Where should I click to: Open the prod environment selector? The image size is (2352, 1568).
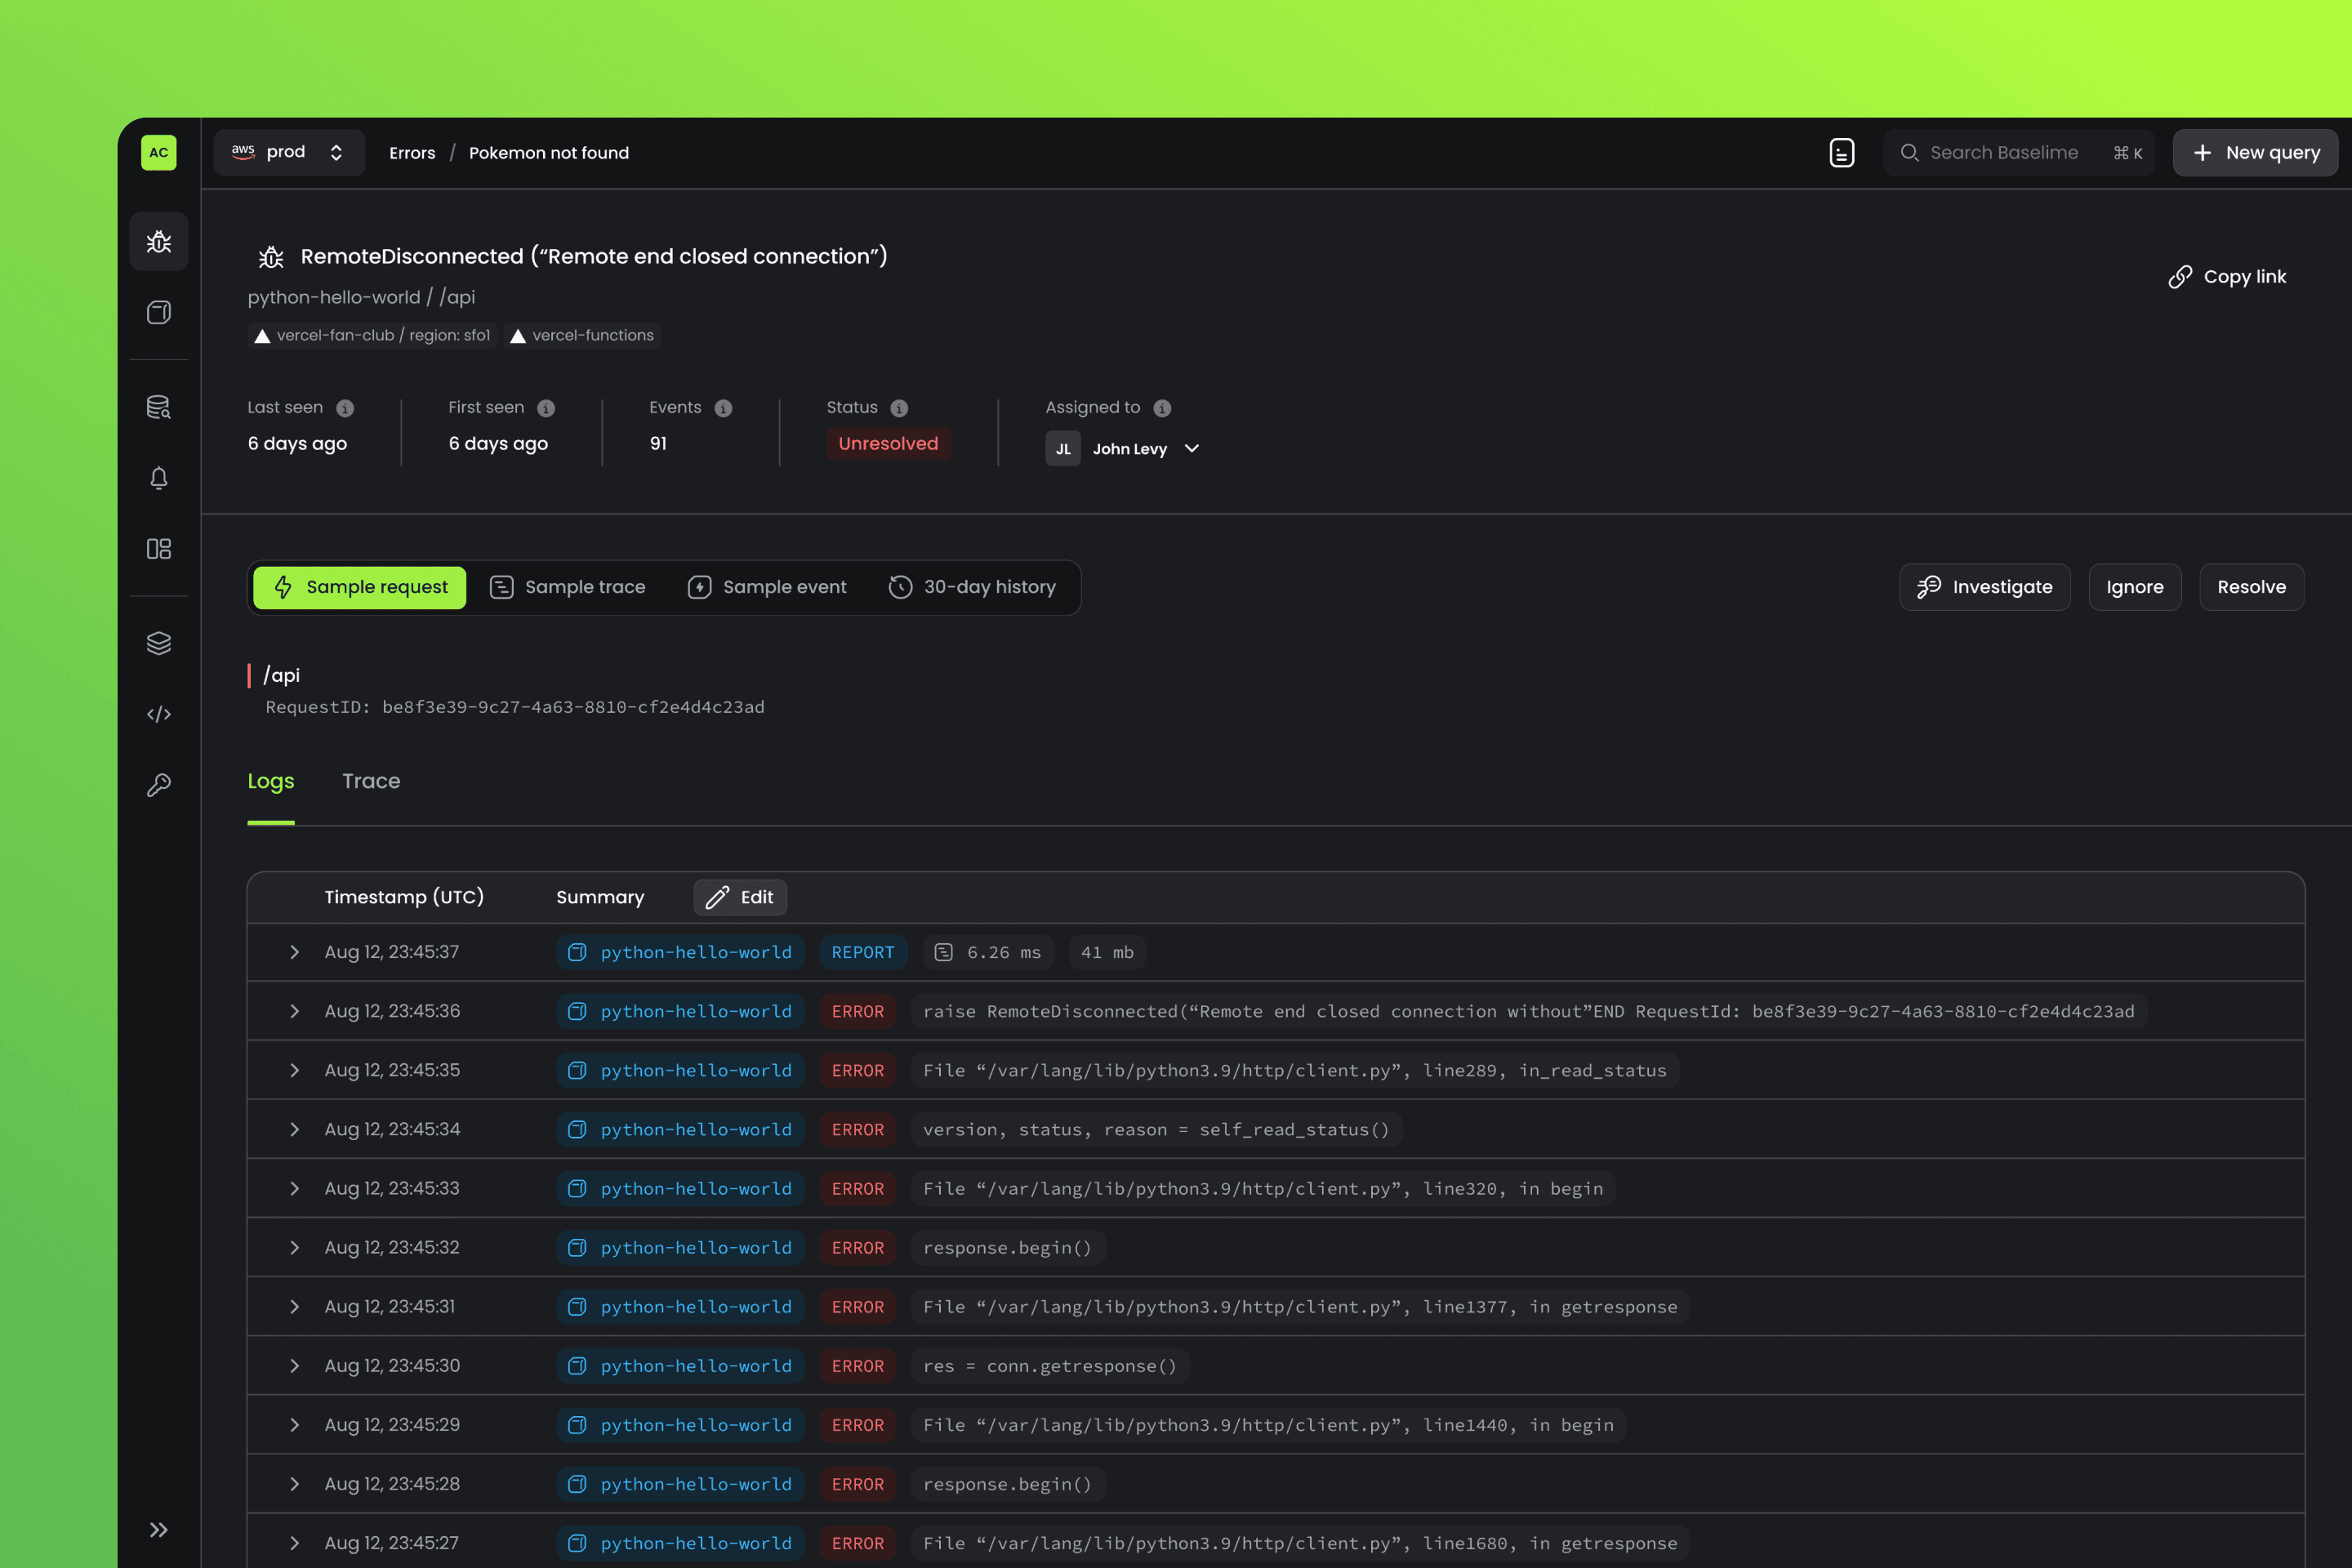[x=289, y=152]
